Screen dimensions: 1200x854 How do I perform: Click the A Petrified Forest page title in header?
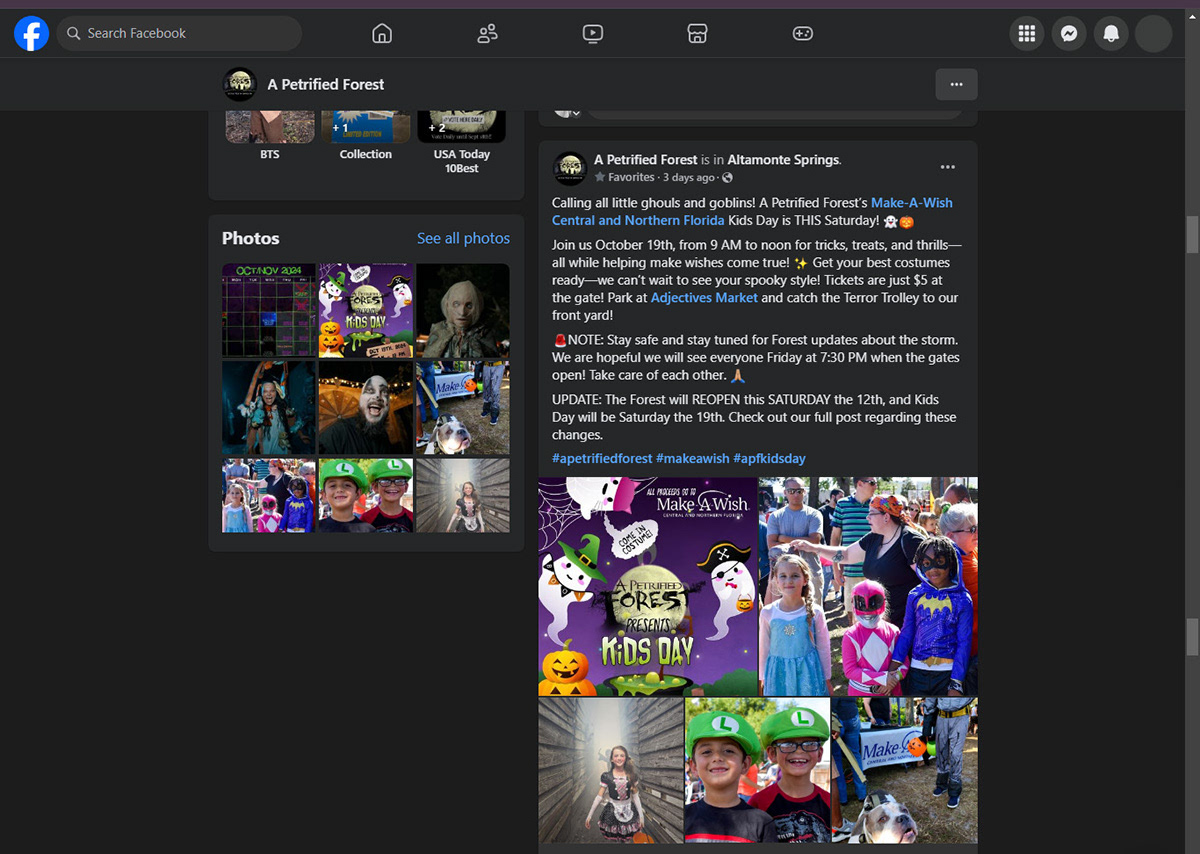point(326,84)
